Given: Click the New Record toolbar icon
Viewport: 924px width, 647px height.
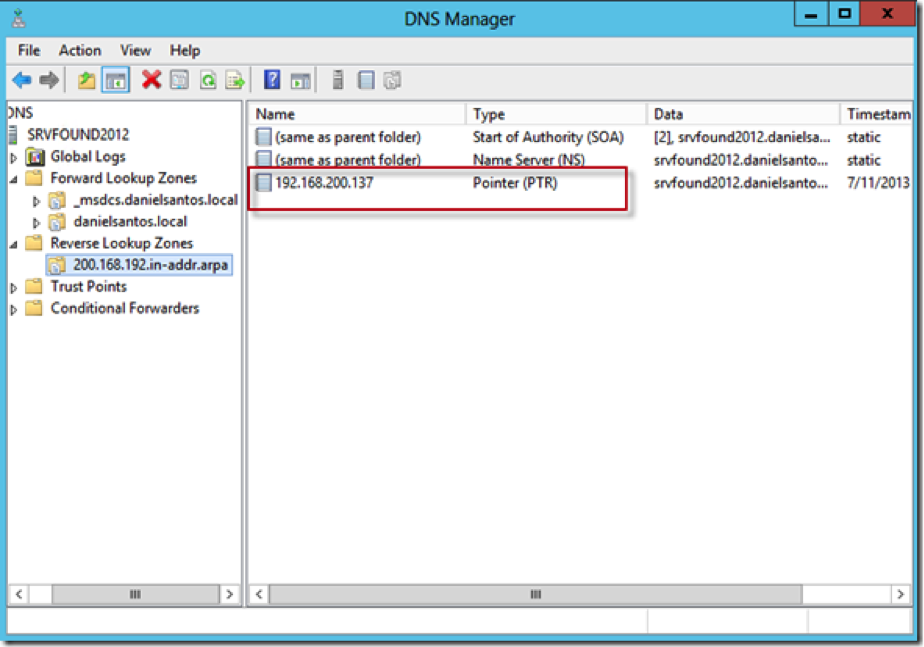Looking at the screenshot, I should 366,80.
